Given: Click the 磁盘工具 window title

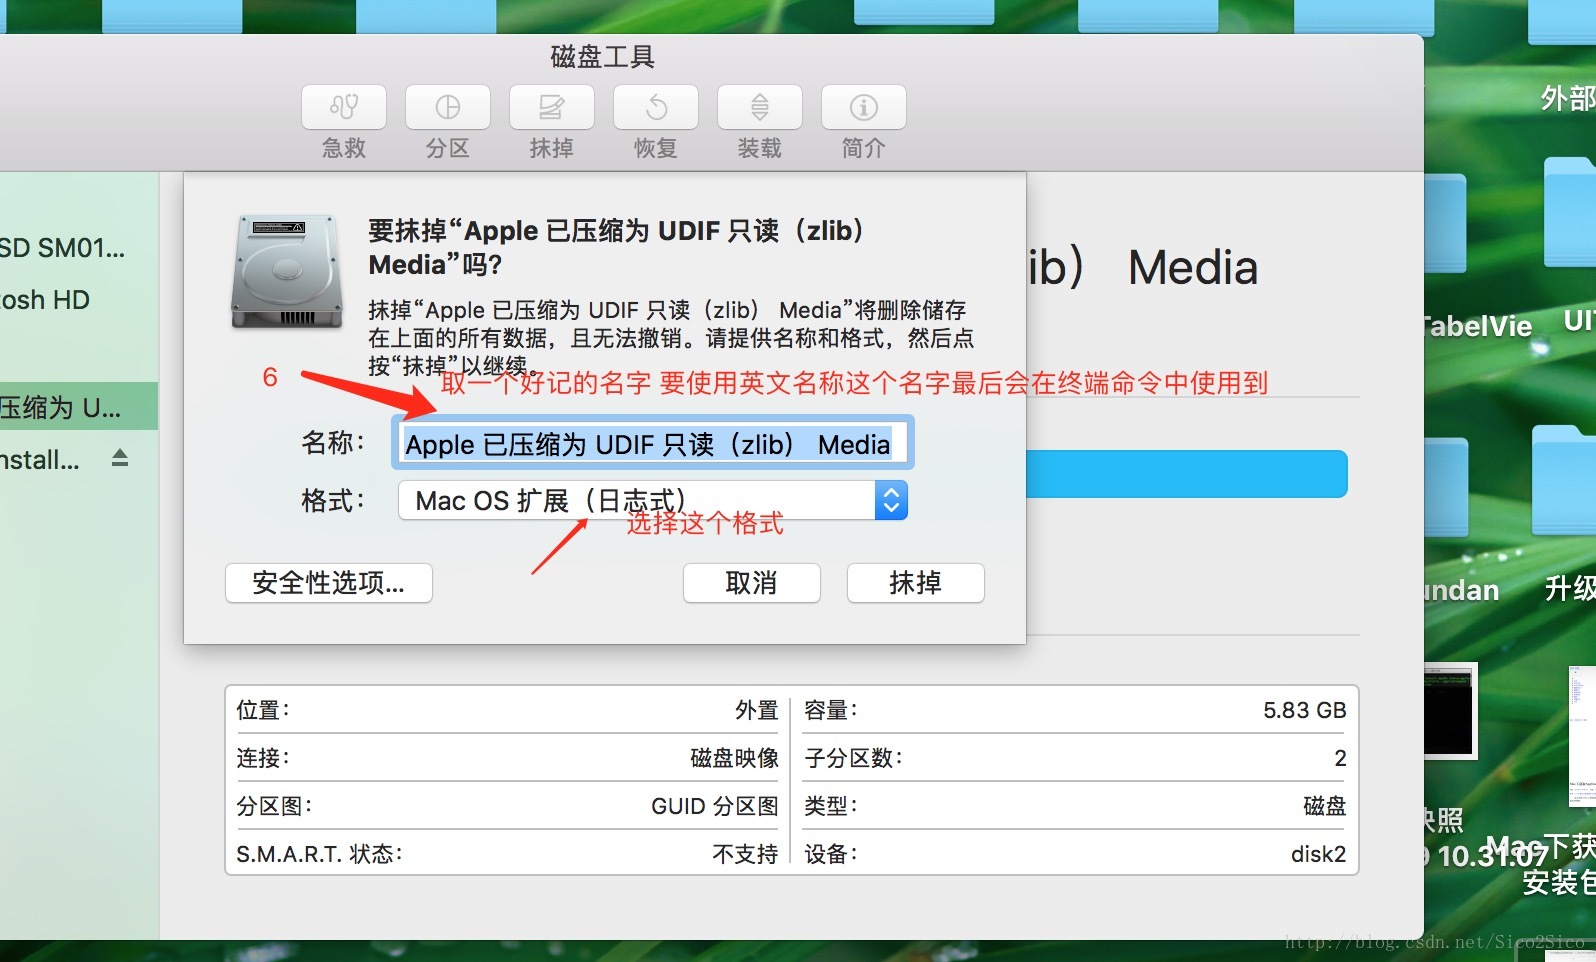Looking at the screenshot, I should 603,57.
